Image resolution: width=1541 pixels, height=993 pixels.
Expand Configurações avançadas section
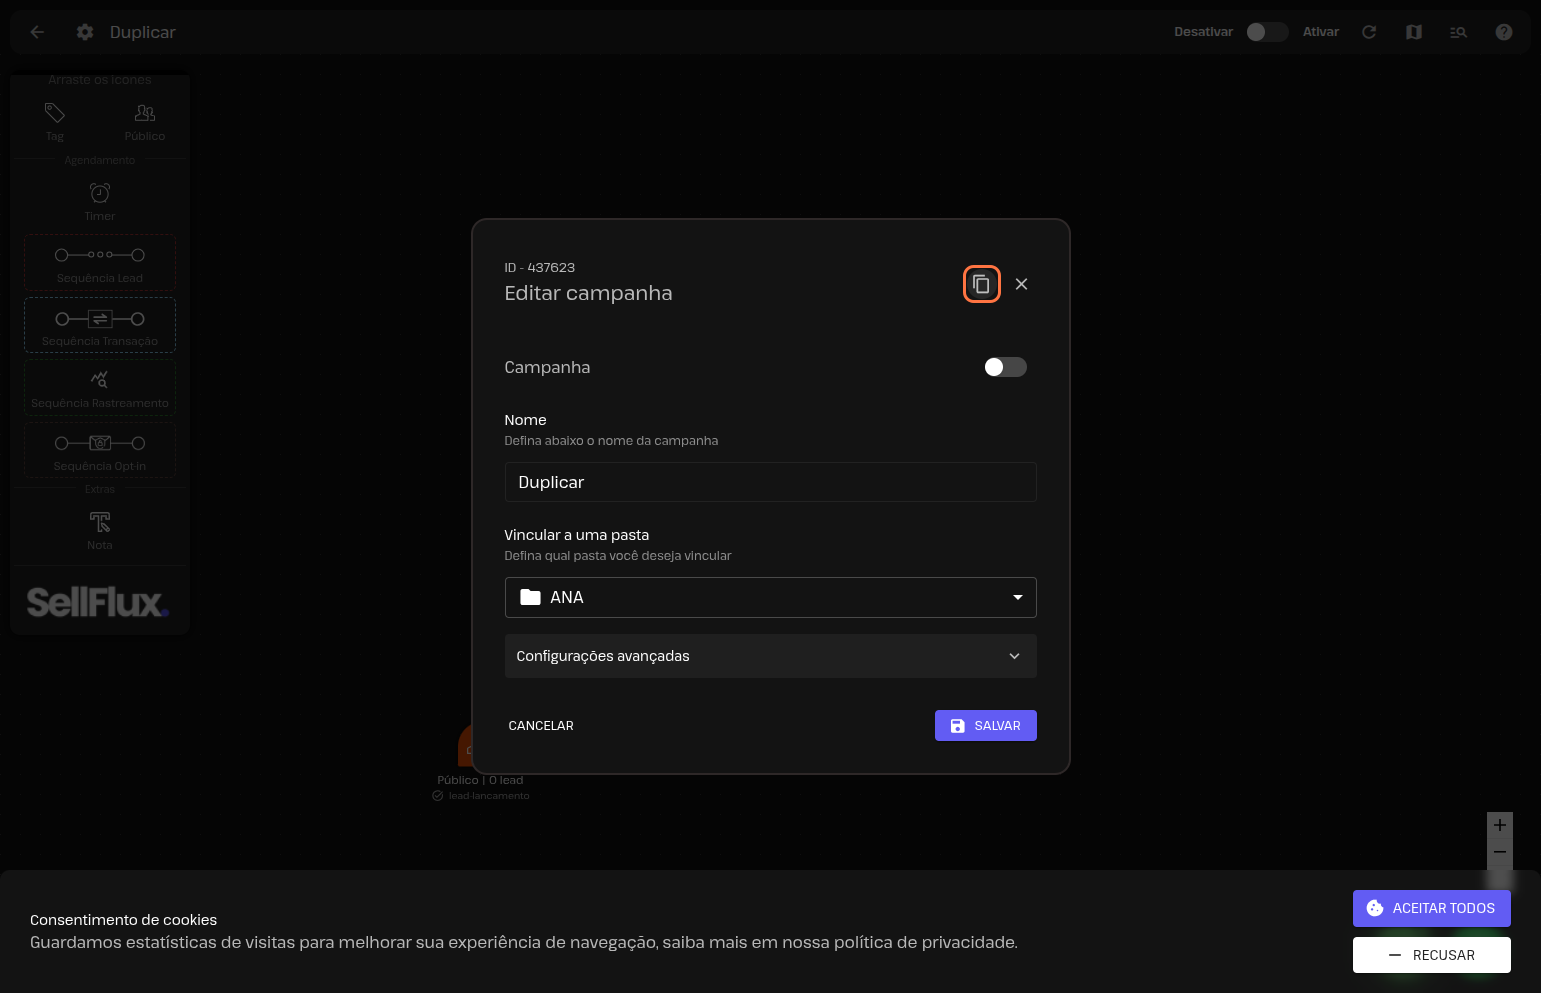(x=770, y=656)
